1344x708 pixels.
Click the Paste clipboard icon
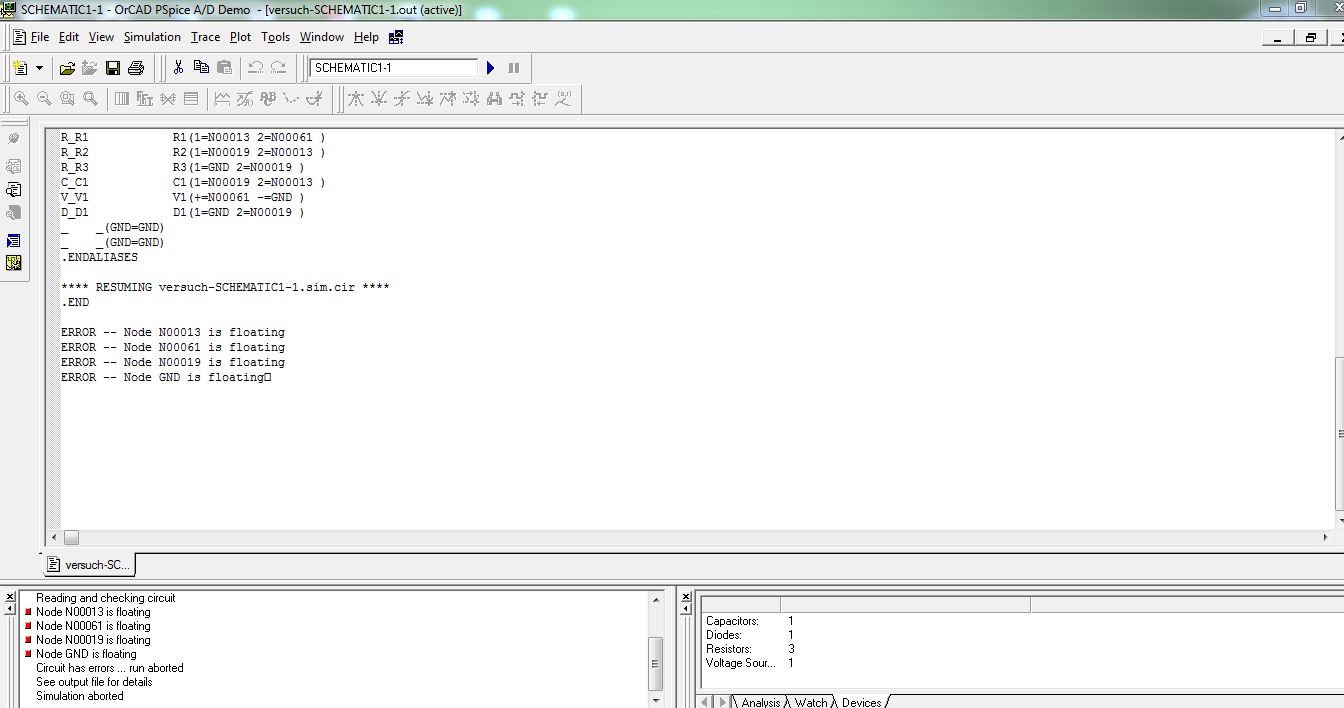224,68
